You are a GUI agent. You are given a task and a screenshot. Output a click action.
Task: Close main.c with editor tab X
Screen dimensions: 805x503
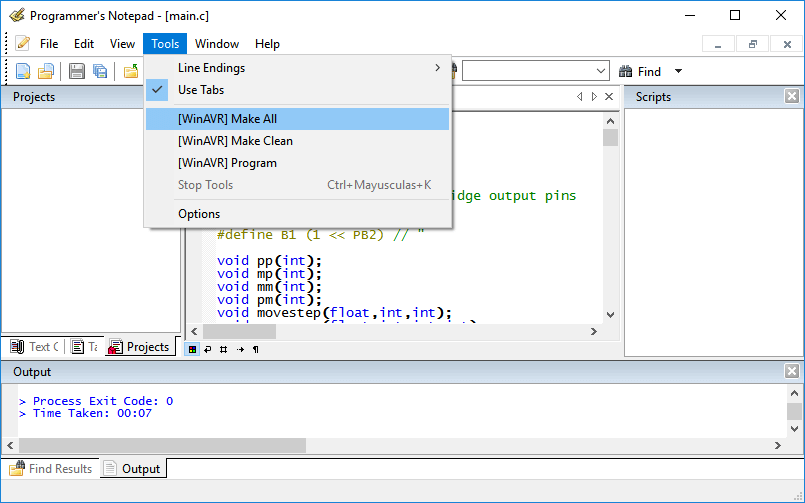pos(609,96)
